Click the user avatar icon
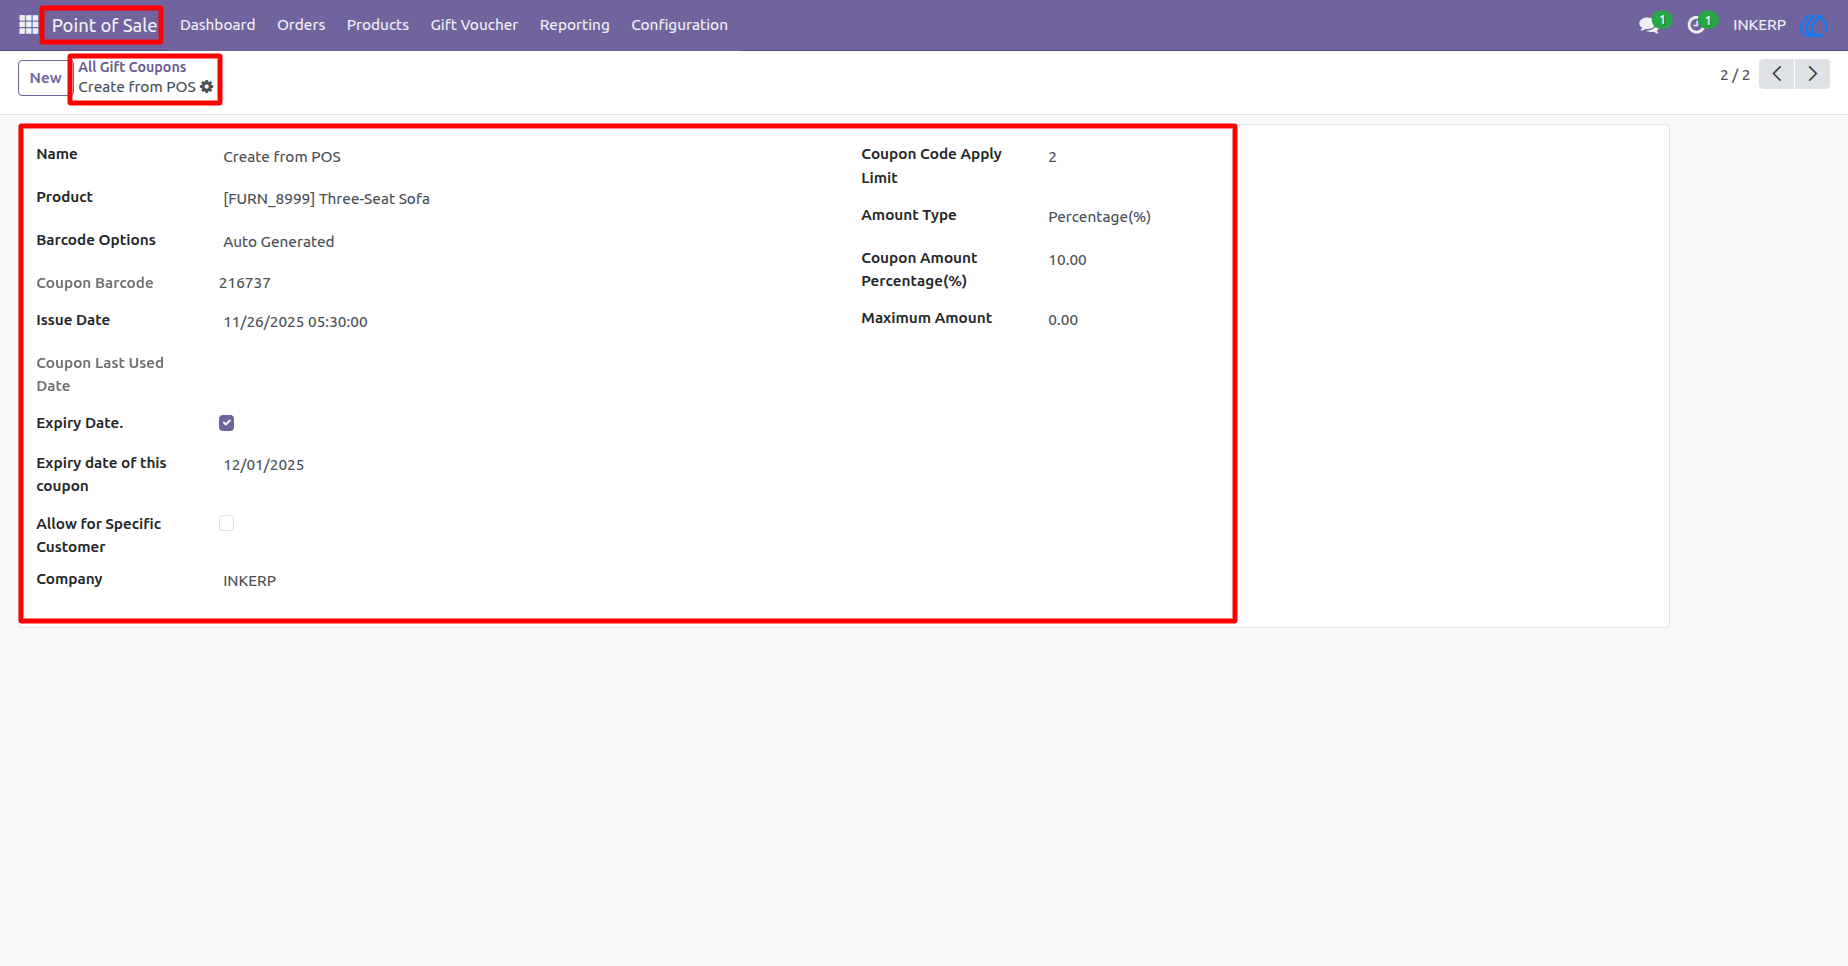The height and width of the screenshot is (966, 1848). (x=1813, y=25)
